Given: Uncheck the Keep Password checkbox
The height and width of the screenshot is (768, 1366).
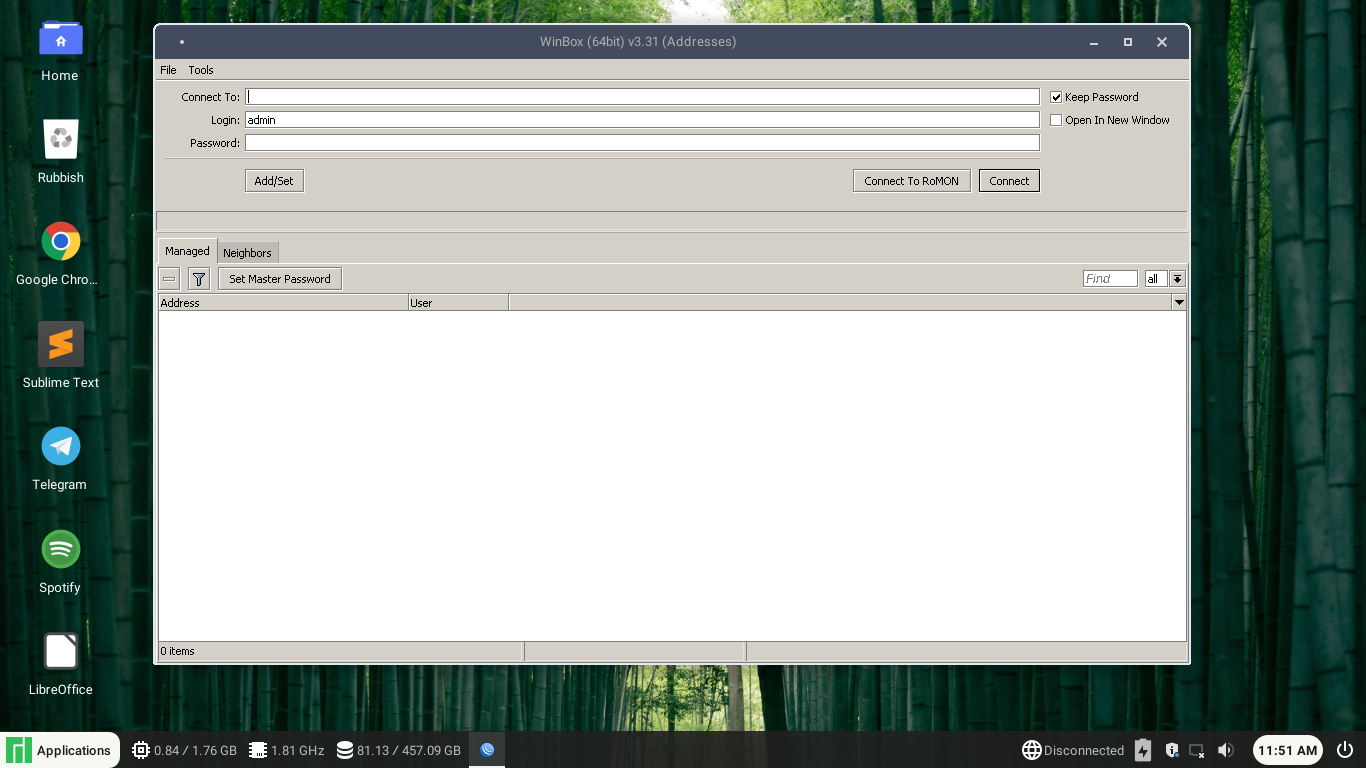Looking at the screenshot, I should [x=1056, y=97].
